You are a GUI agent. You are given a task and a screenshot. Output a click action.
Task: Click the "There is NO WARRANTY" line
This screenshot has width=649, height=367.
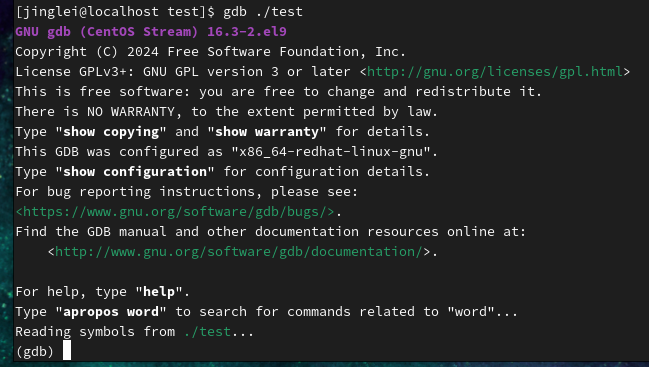pyautogui.click(x=226, y=112)
